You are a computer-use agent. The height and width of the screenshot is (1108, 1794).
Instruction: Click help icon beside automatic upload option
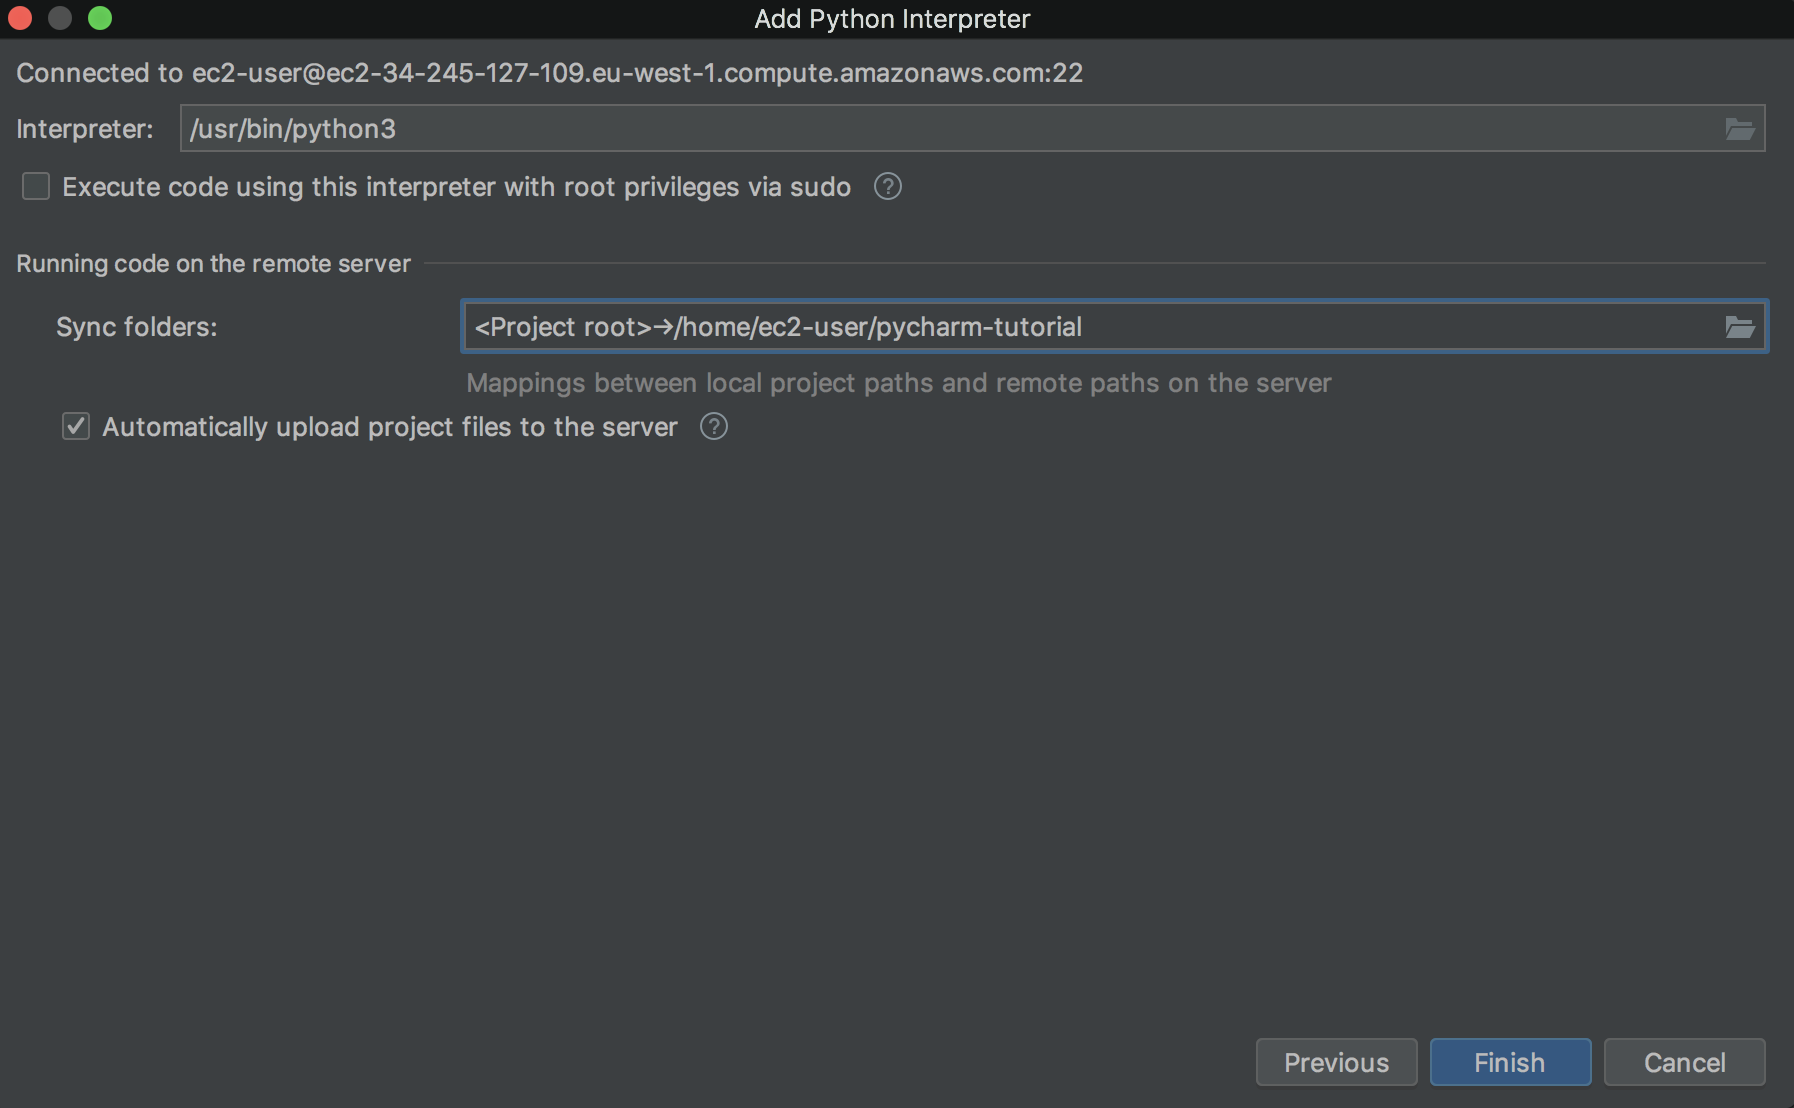click(713, 427)
